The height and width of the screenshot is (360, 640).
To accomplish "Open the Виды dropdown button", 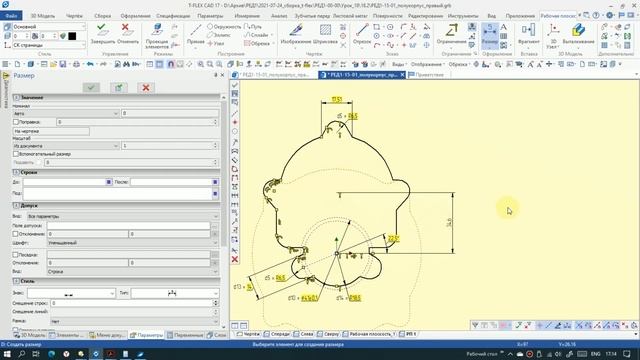I will point(399,64).
